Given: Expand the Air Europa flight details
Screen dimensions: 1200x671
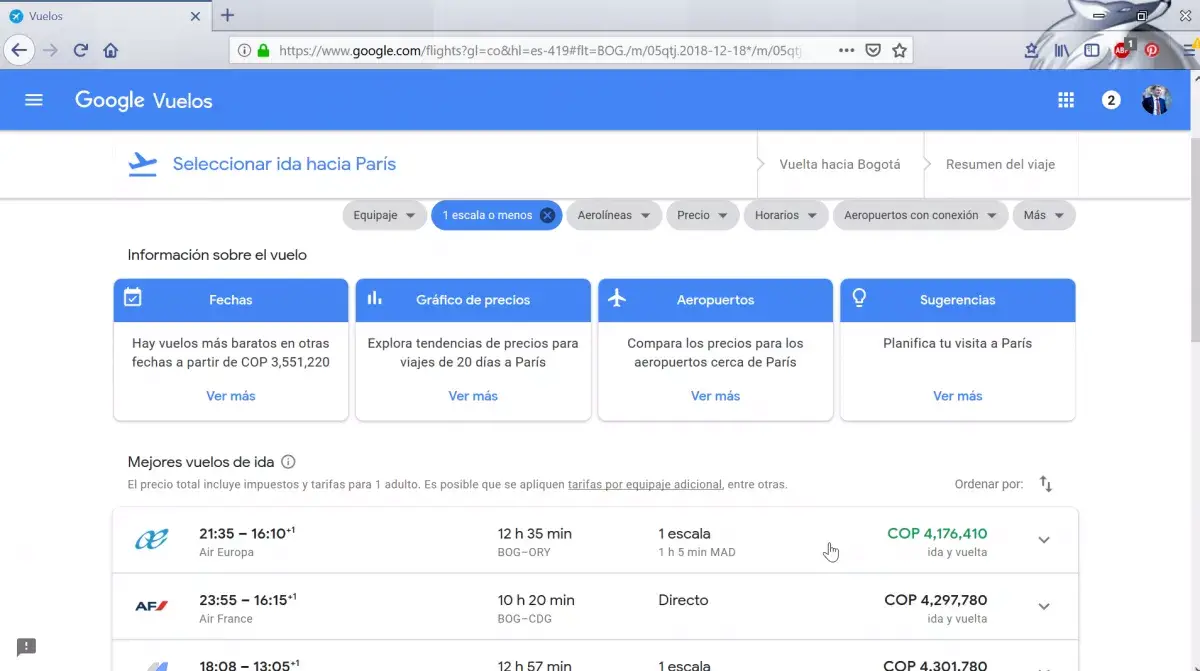Looking at the screenshot, I should pyautogui.click(x=1044, y=540).
